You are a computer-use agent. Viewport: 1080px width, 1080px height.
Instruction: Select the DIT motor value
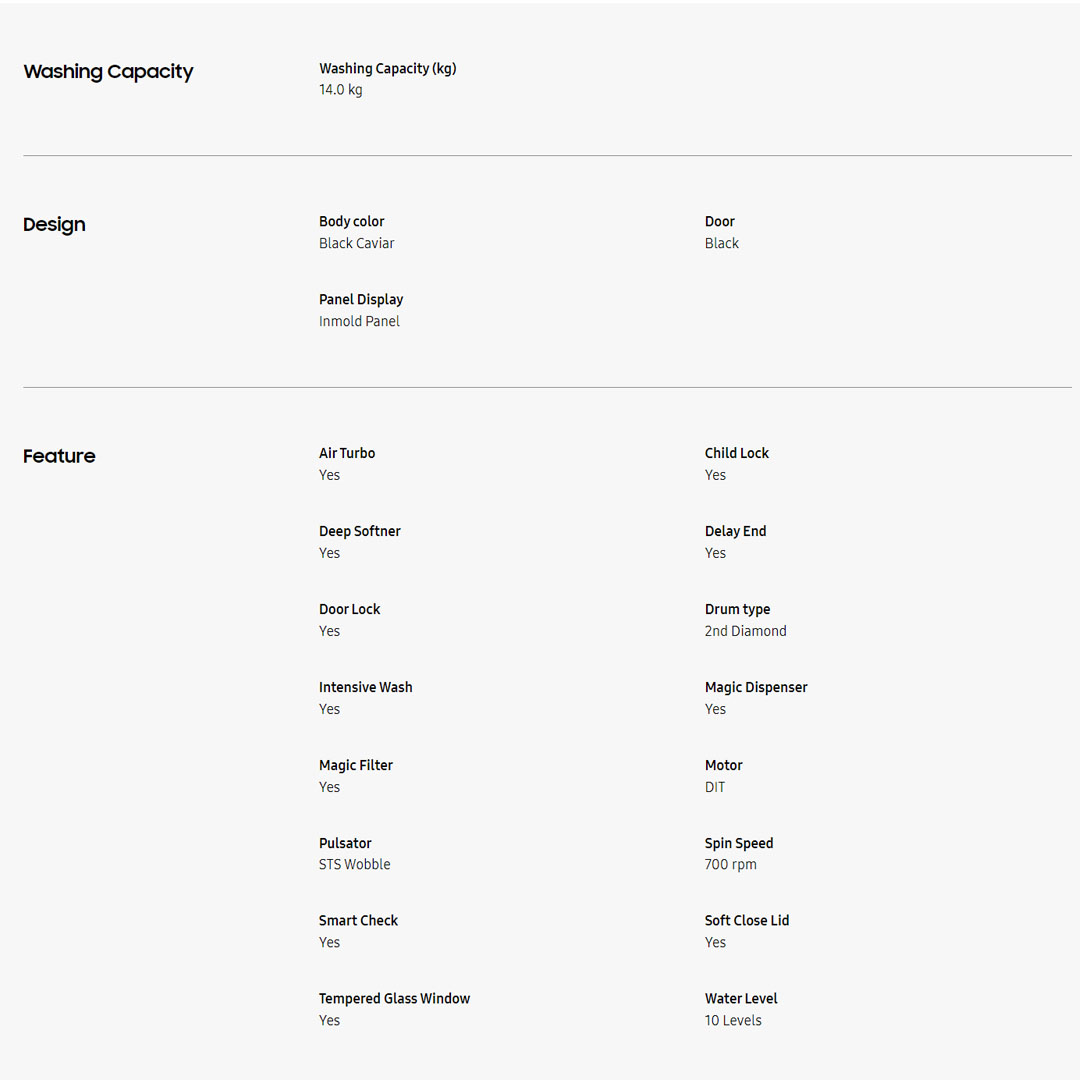(x=715, y=788)
